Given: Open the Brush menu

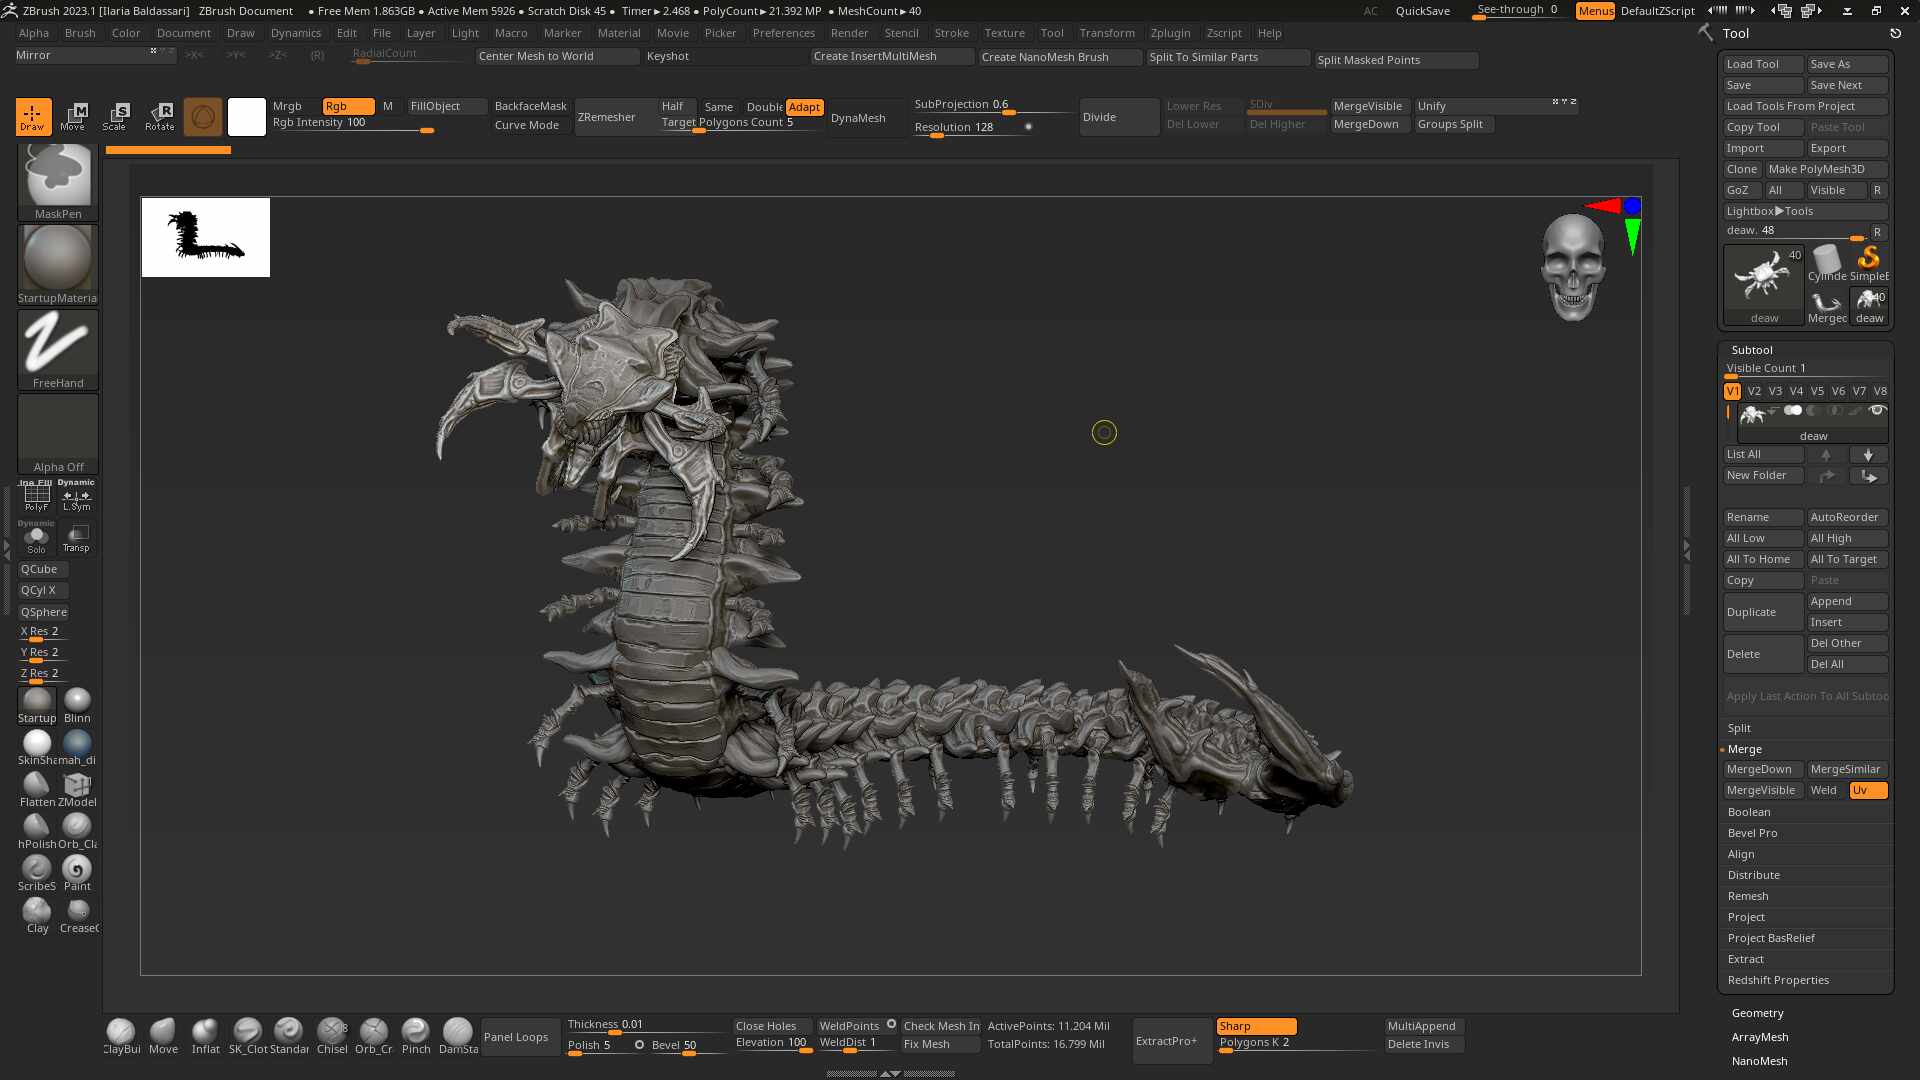Looking at the screenshot, I should click(80, 33).
